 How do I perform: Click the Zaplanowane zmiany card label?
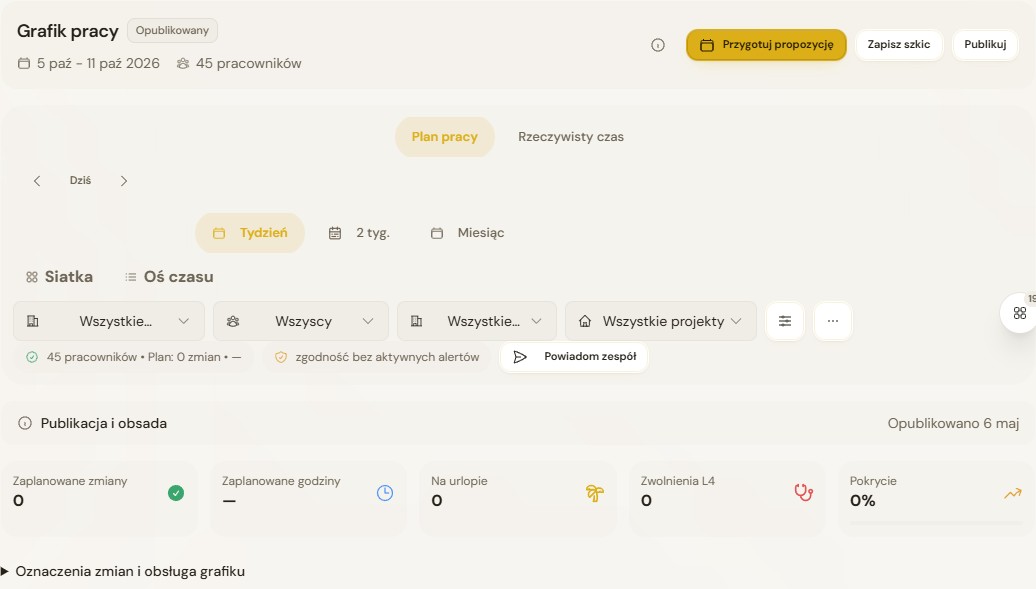pyautogui.click(x=70, y=481)
